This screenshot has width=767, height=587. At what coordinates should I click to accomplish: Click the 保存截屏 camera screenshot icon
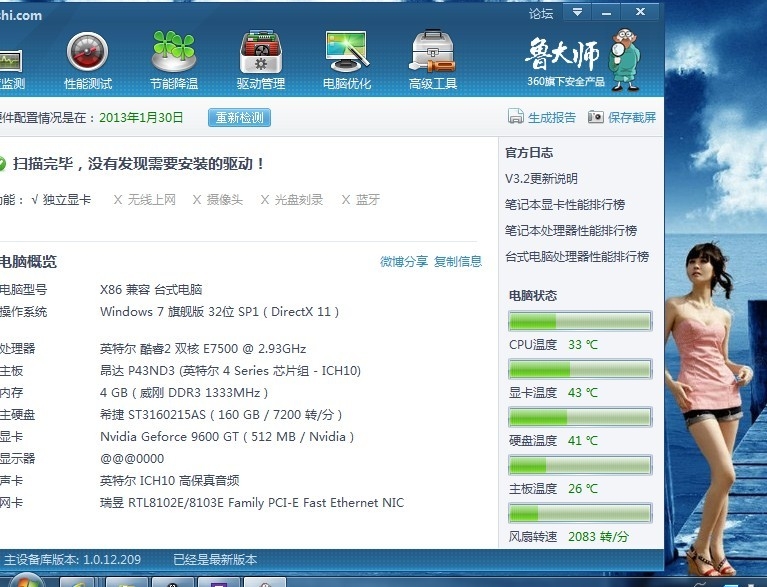click(596, 117)
